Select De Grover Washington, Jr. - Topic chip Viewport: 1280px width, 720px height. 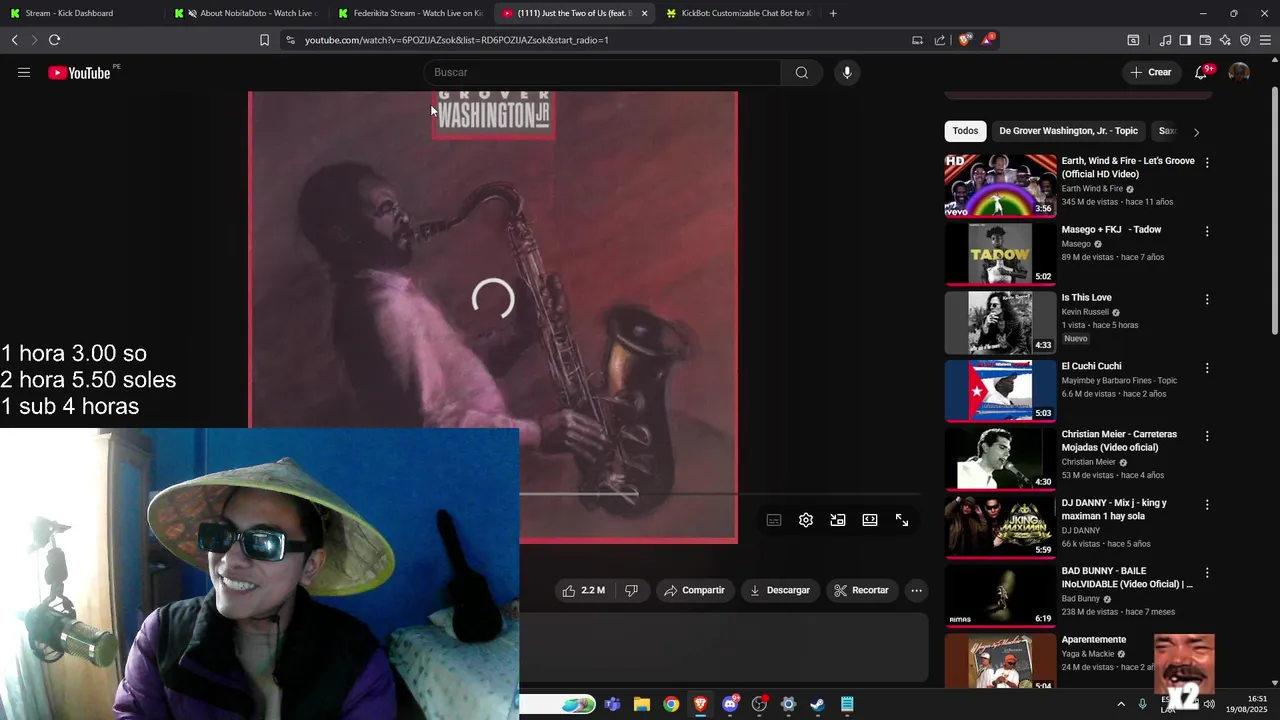coord(1068,131)
